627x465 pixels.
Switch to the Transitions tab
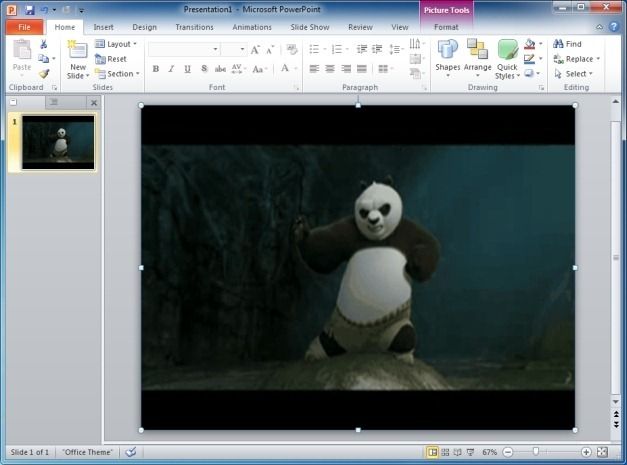[194, 27]
